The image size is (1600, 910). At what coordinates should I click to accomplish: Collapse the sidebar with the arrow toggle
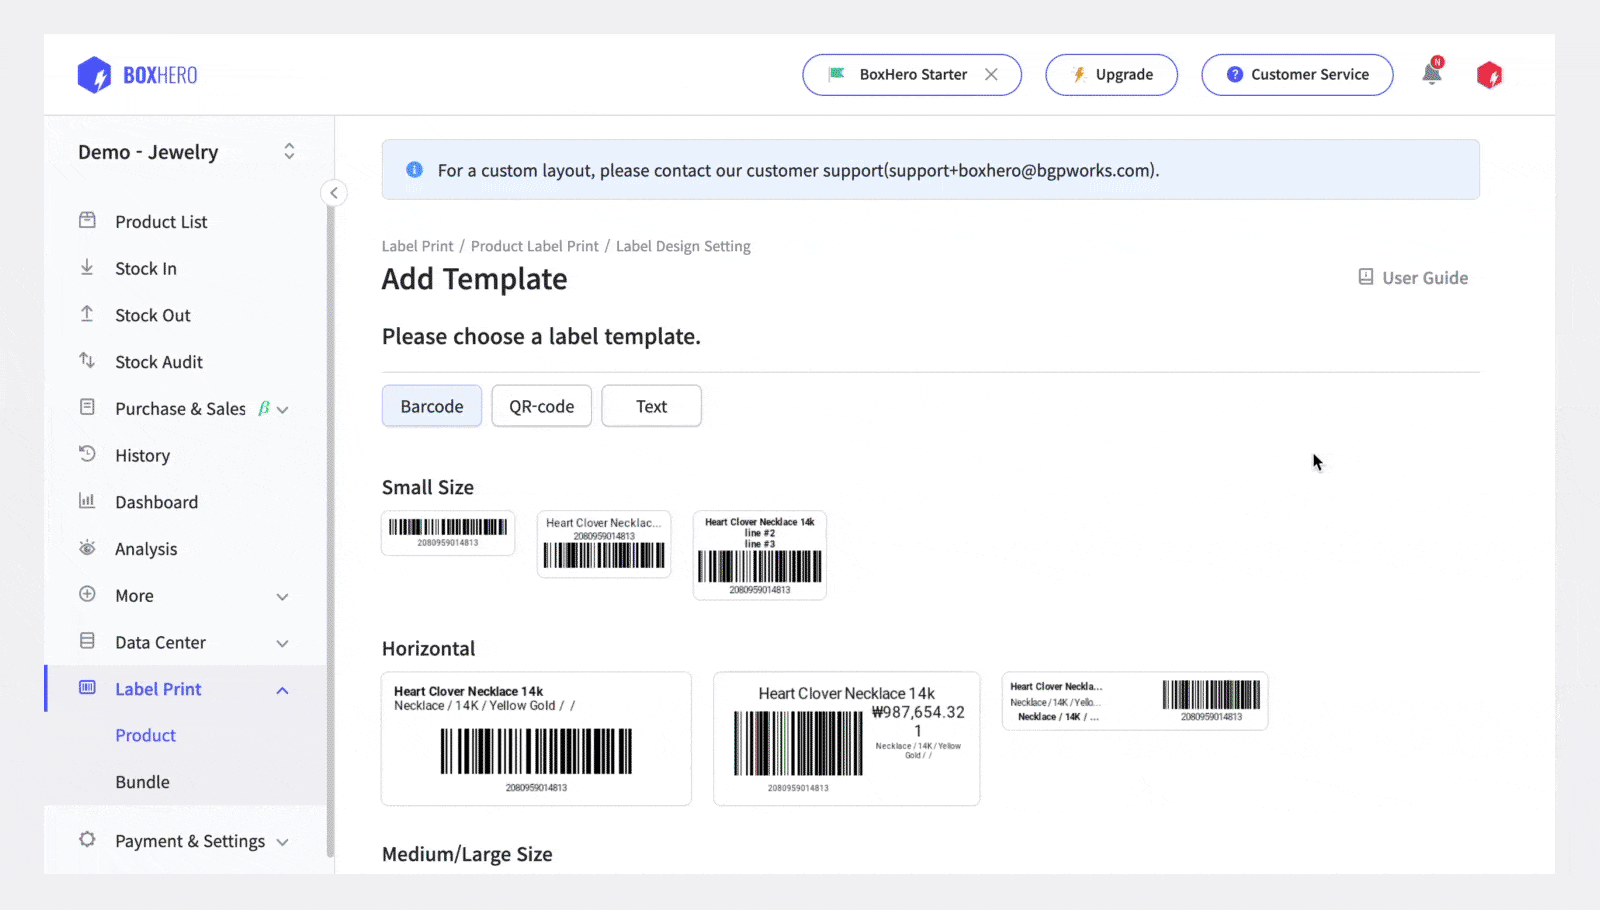click(334, 192)
